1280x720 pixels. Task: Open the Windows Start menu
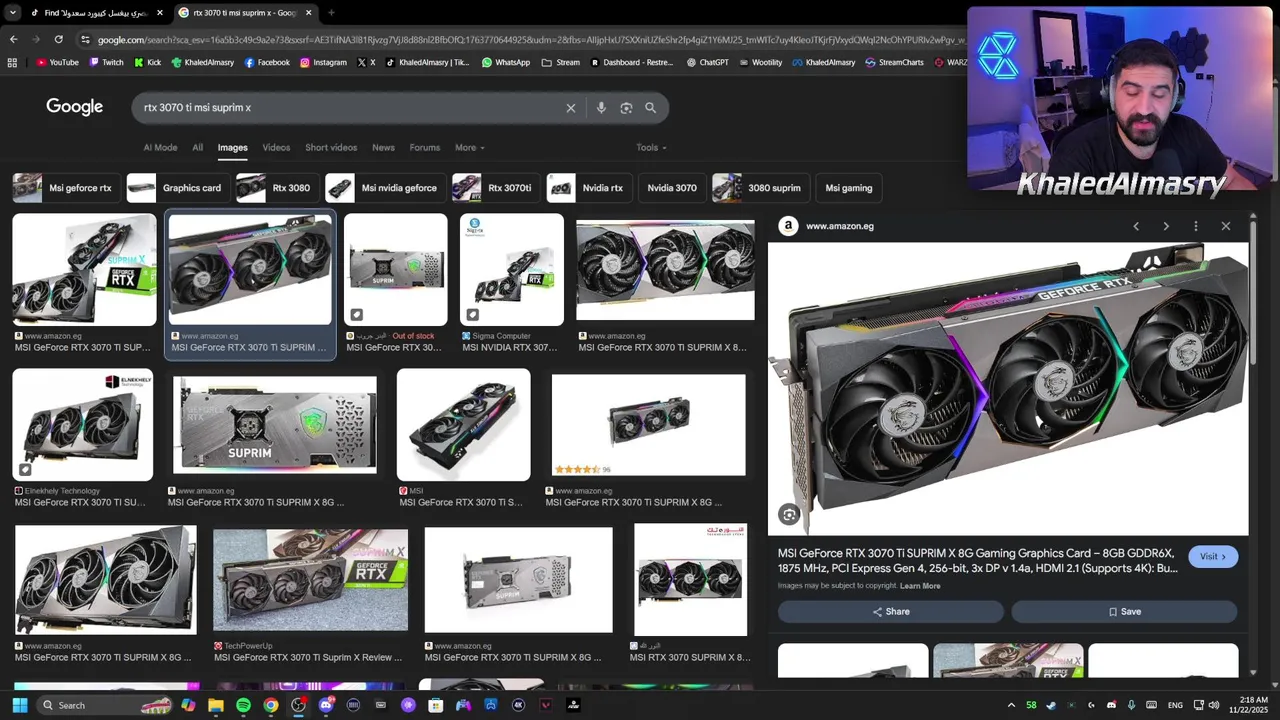click(x=19, y=705)
